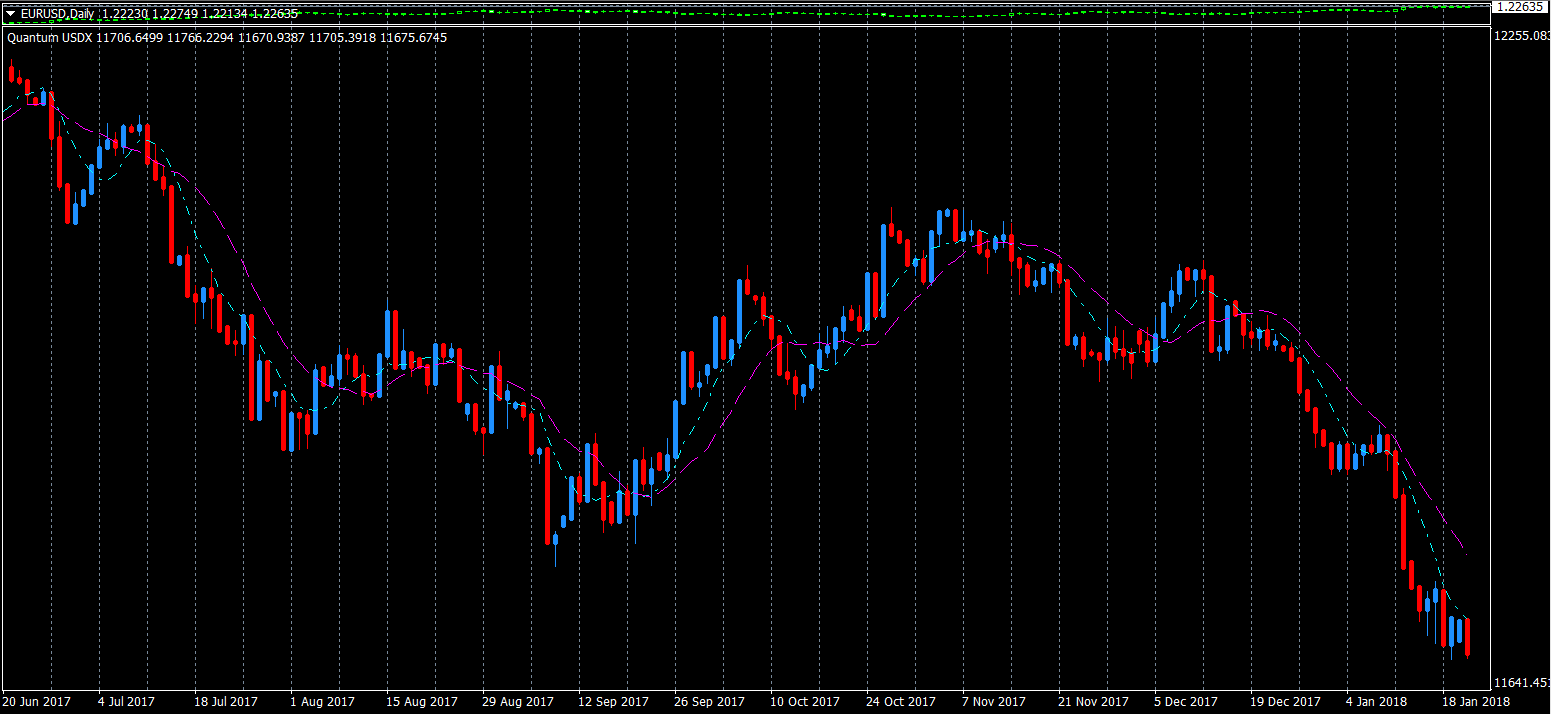Click the 15 Aug 2017 date label
The height and width of the screenshot is (714, 1552).
coord(420,702)
